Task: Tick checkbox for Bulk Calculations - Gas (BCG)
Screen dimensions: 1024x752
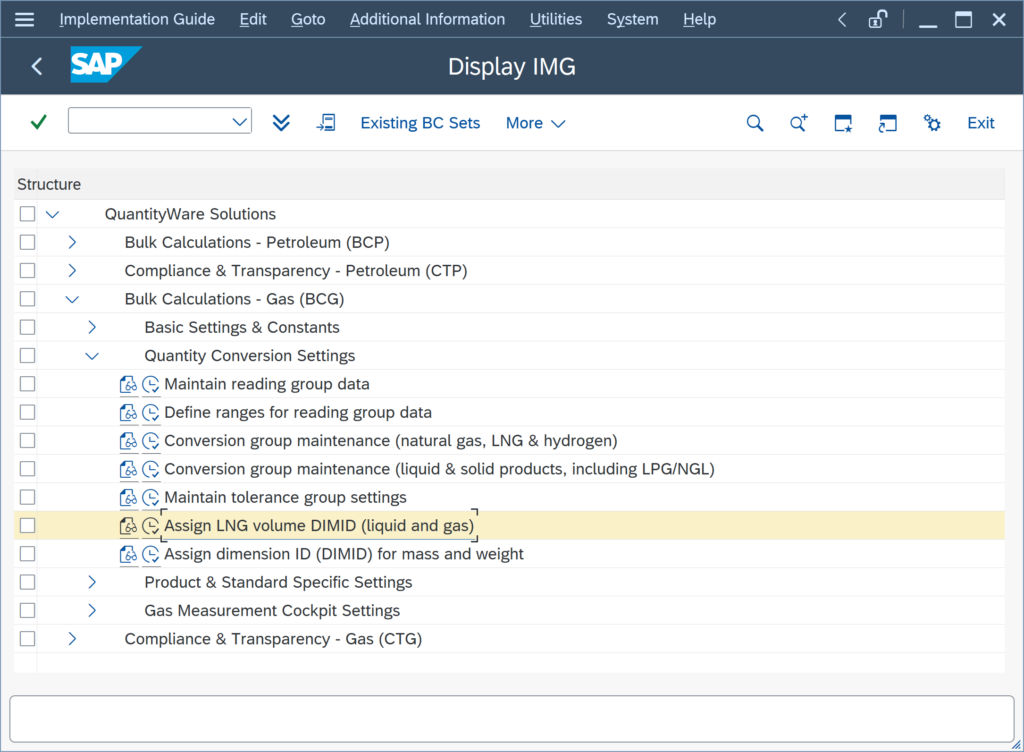Action: click(x=27, y=299)
